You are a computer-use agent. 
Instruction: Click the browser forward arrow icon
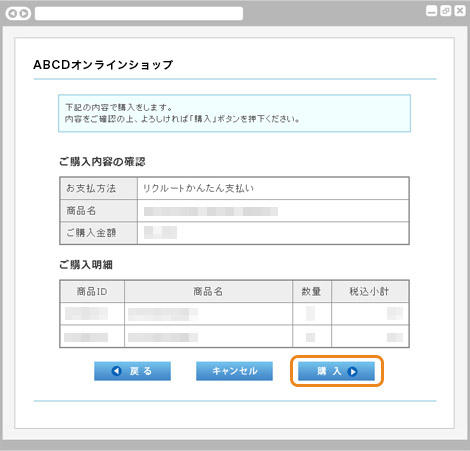point(24,14)
